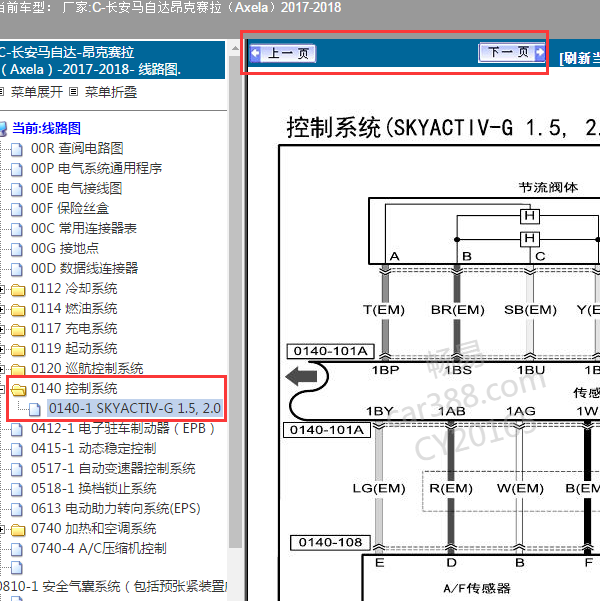
Task: Select 0119 起动系统 tree entry
Action: 74,348
